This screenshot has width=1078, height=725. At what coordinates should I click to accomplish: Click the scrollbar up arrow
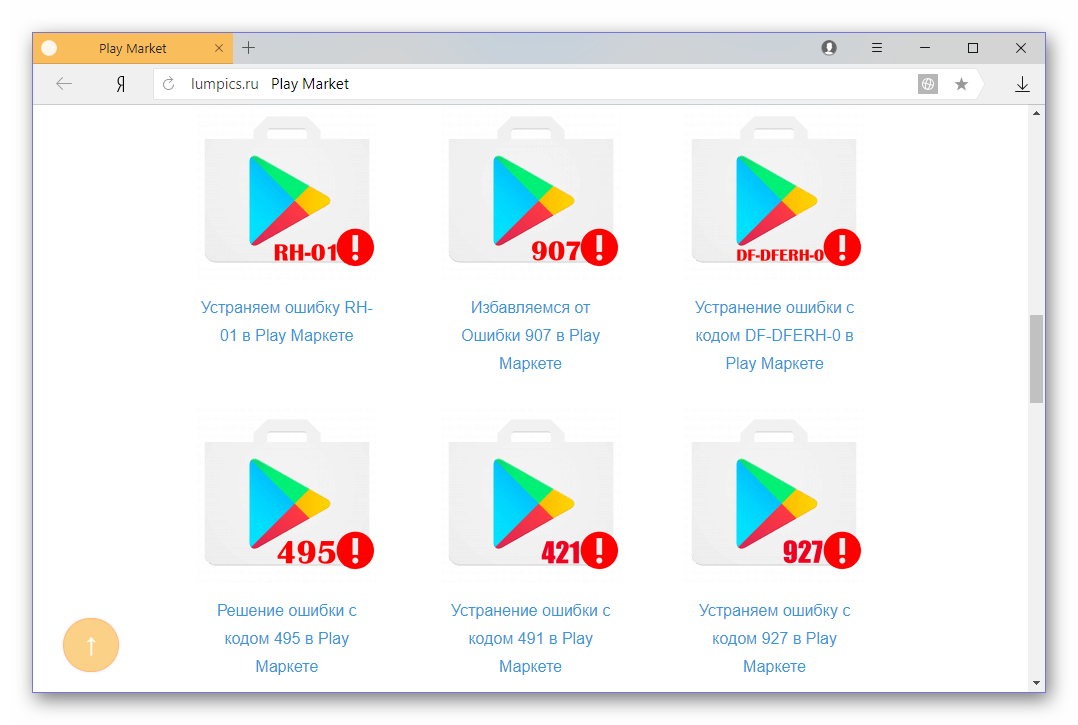[x=1036, y=113]
